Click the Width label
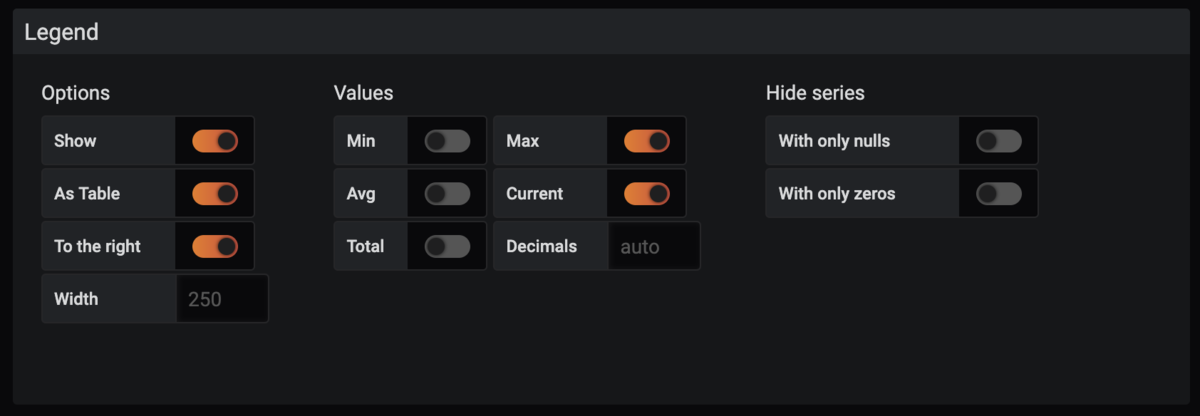Screen dimensions: 1200x416 [x=76, y=299]
